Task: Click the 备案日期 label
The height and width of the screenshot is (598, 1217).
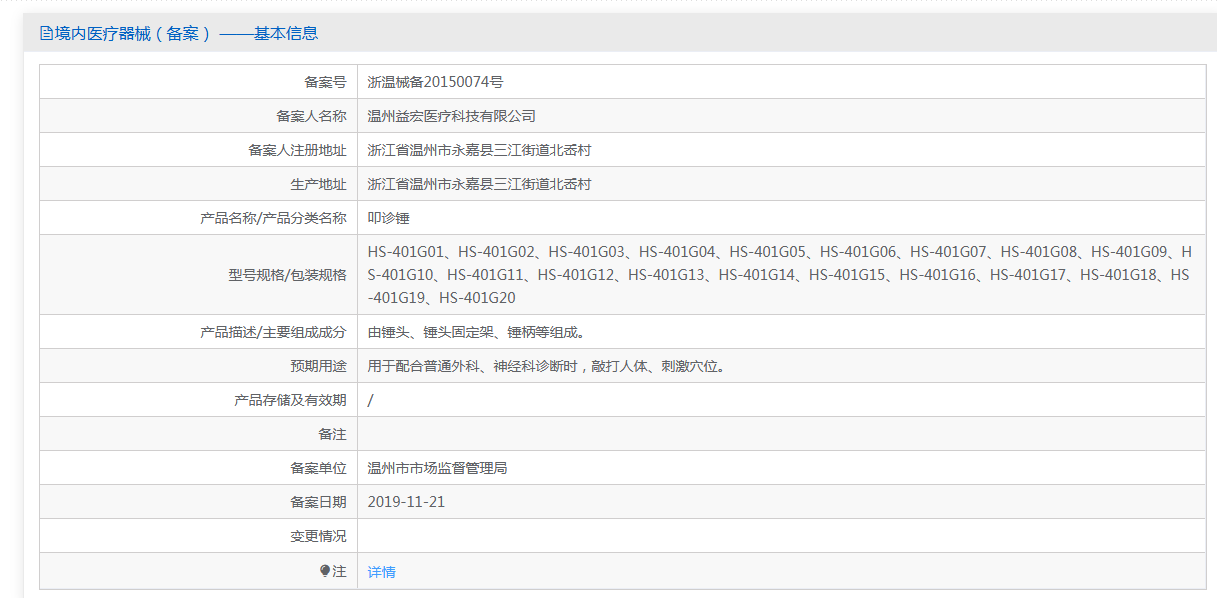Action: (318, 502)
